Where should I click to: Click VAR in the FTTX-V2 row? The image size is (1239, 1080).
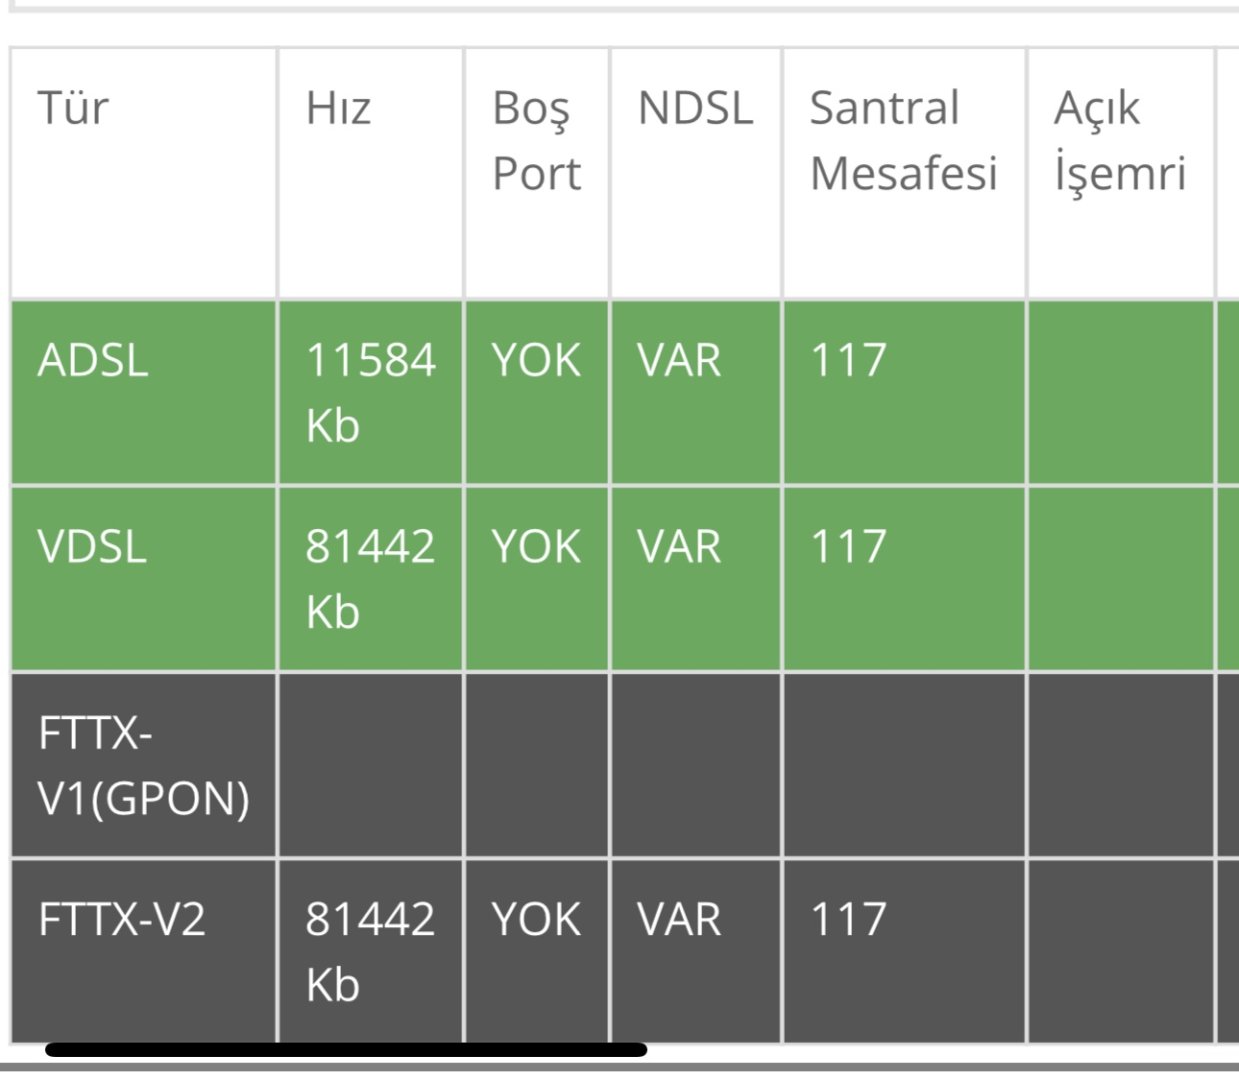point(679,920)
